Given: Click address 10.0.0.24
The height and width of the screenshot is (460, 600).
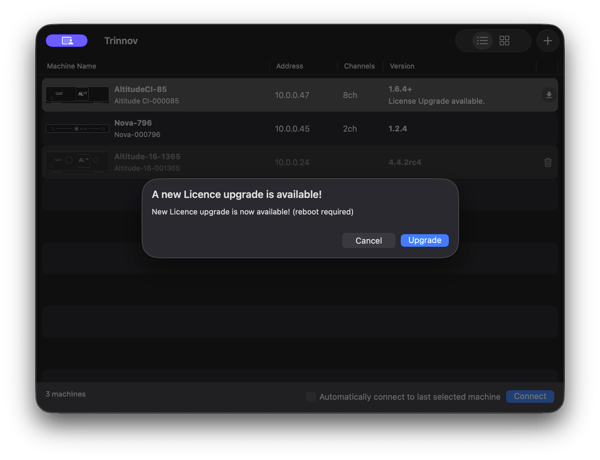Looking at the screenshot, I should pos(292,162).
